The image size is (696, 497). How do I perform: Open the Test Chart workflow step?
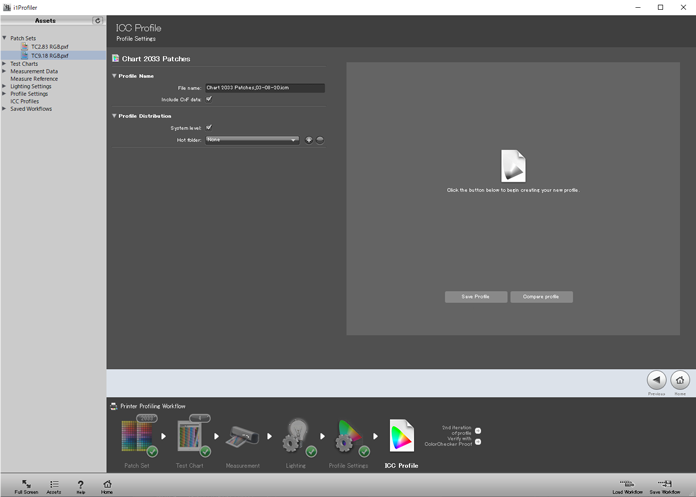191,437
